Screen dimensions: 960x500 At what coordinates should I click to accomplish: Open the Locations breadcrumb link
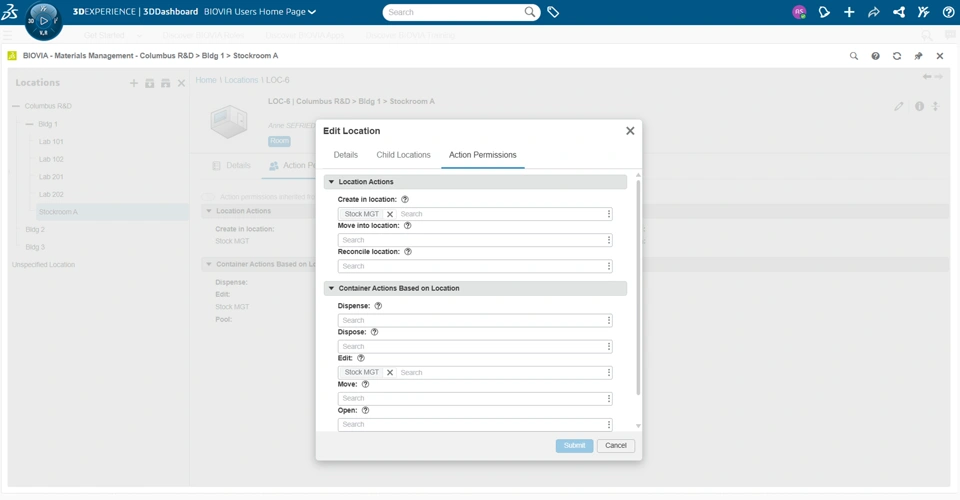pos(241,80)
